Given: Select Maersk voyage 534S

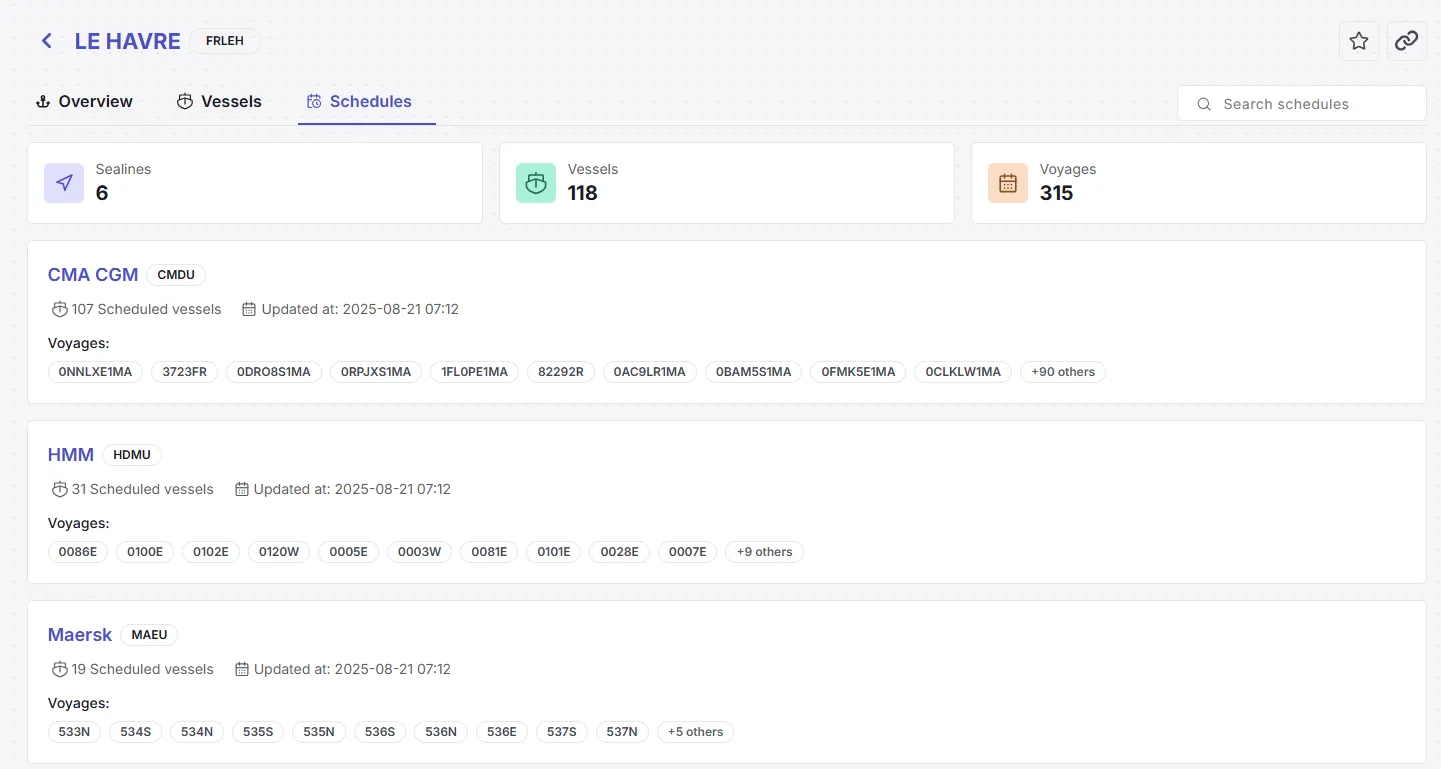Looking at the screenshot, I should (x=136, y=732).
